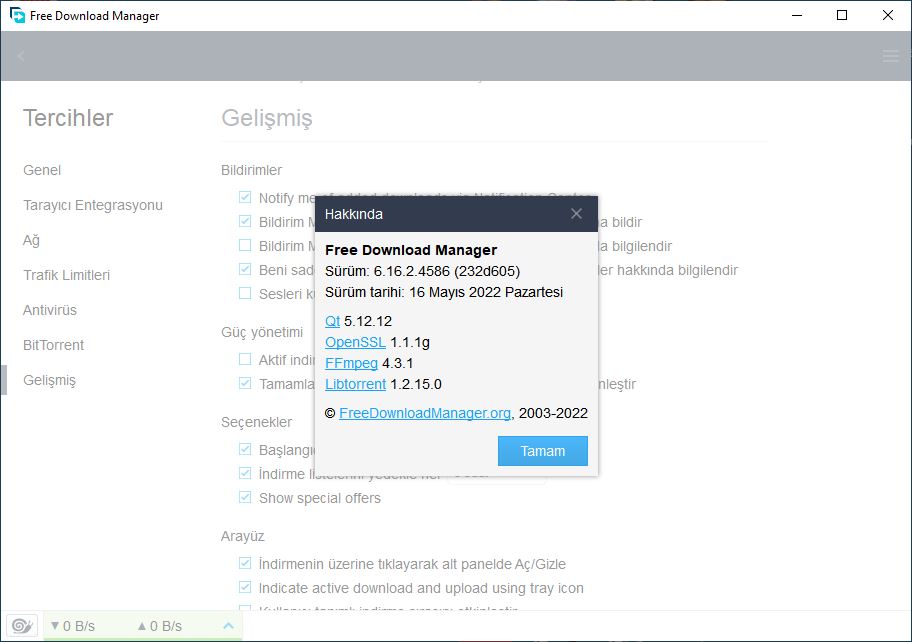
Task: Open the Trafik Limitleri section
Action: [x=66, y=275]
